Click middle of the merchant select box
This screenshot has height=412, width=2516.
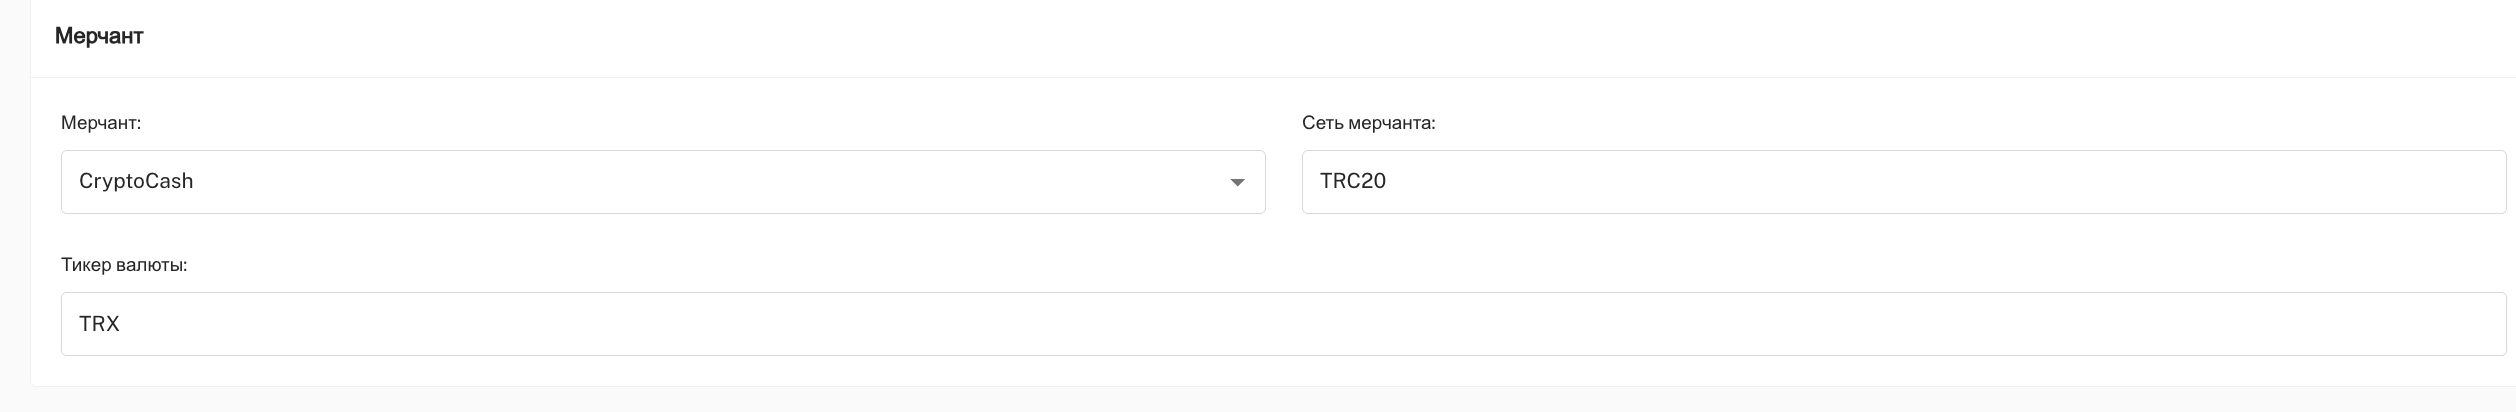[662, 182]
